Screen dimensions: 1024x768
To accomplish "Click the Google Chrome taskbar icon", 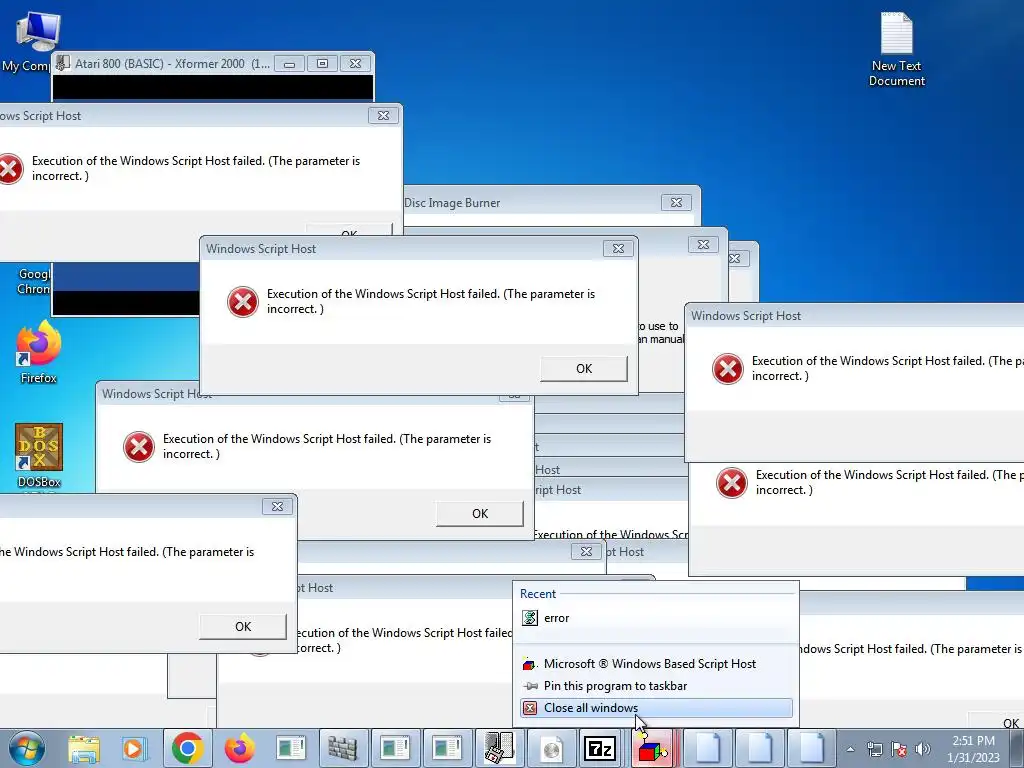I will [187, 748].
